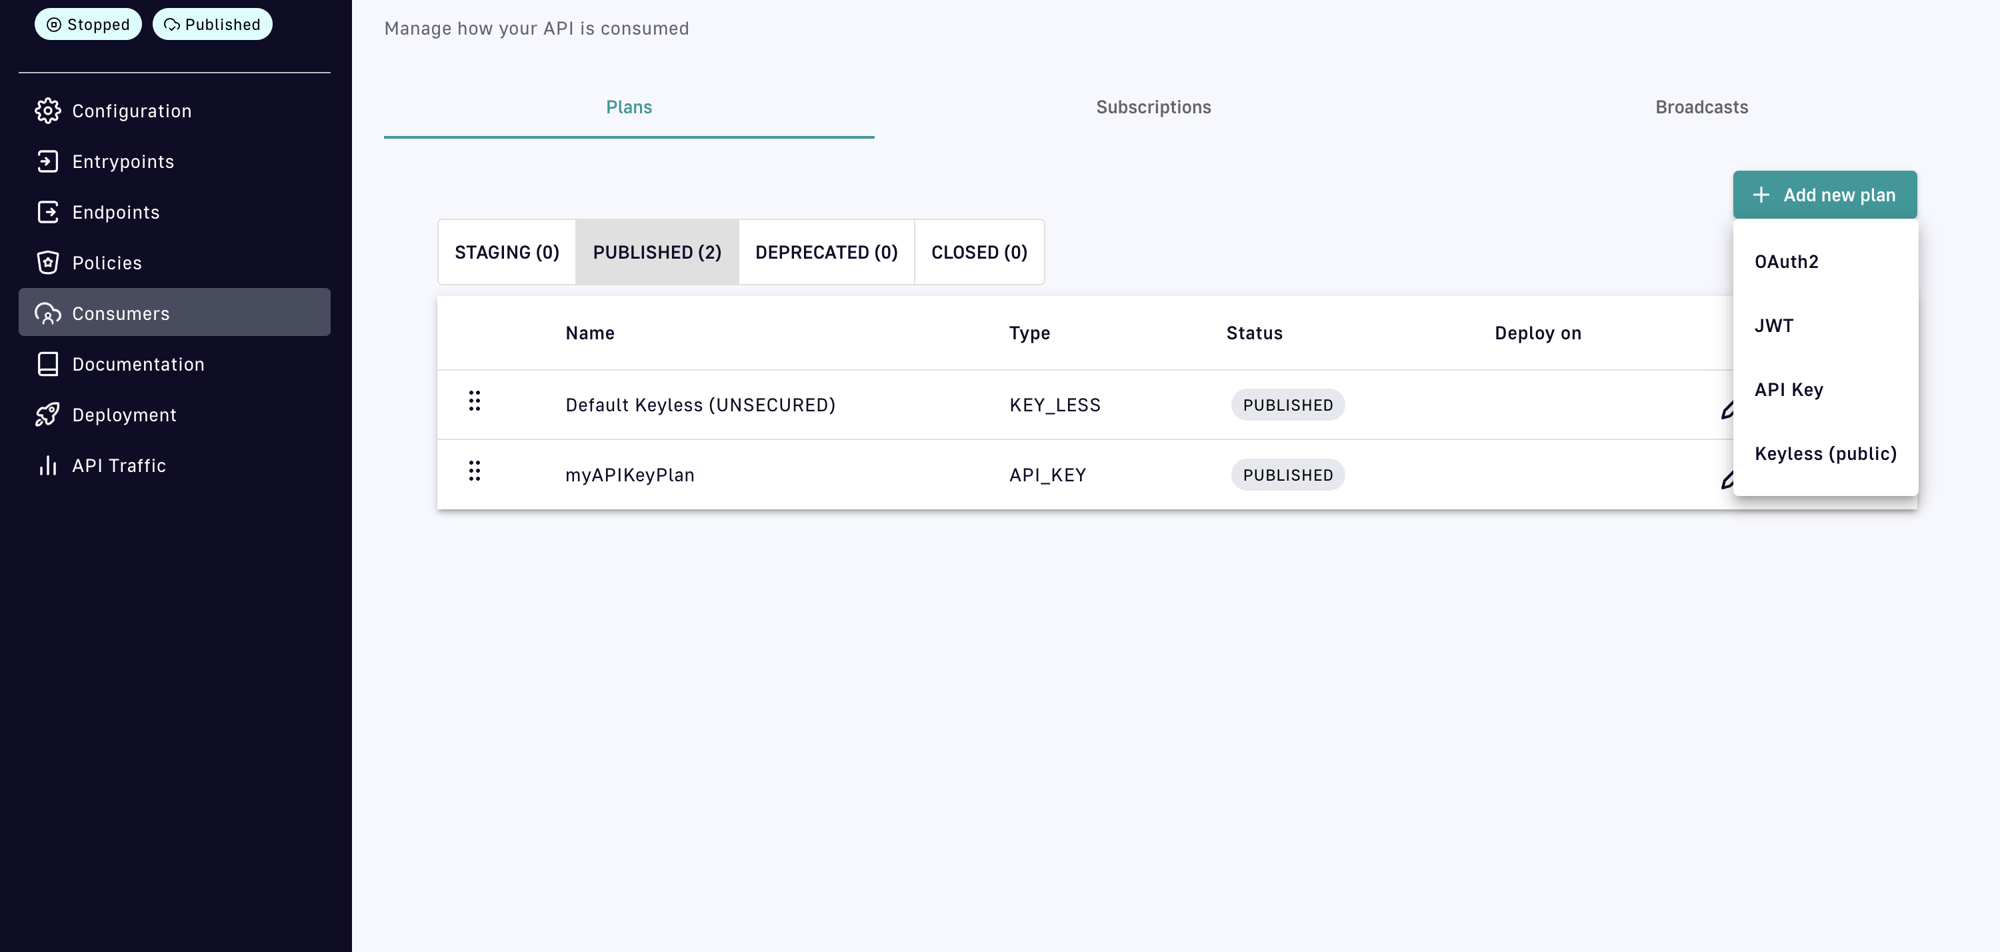Click the Consumers cloud-user icon
Screen dimensions: 2000x952
[47, 313]
